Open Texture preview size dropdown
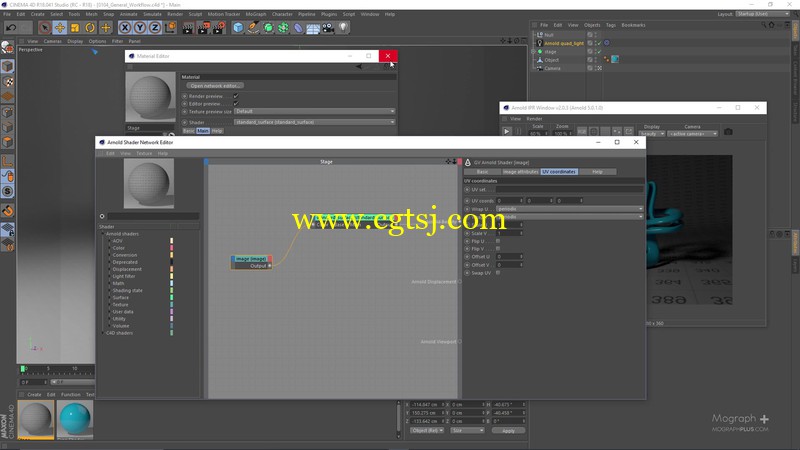This screenshot has width=800, height=450. pos(315,111)
